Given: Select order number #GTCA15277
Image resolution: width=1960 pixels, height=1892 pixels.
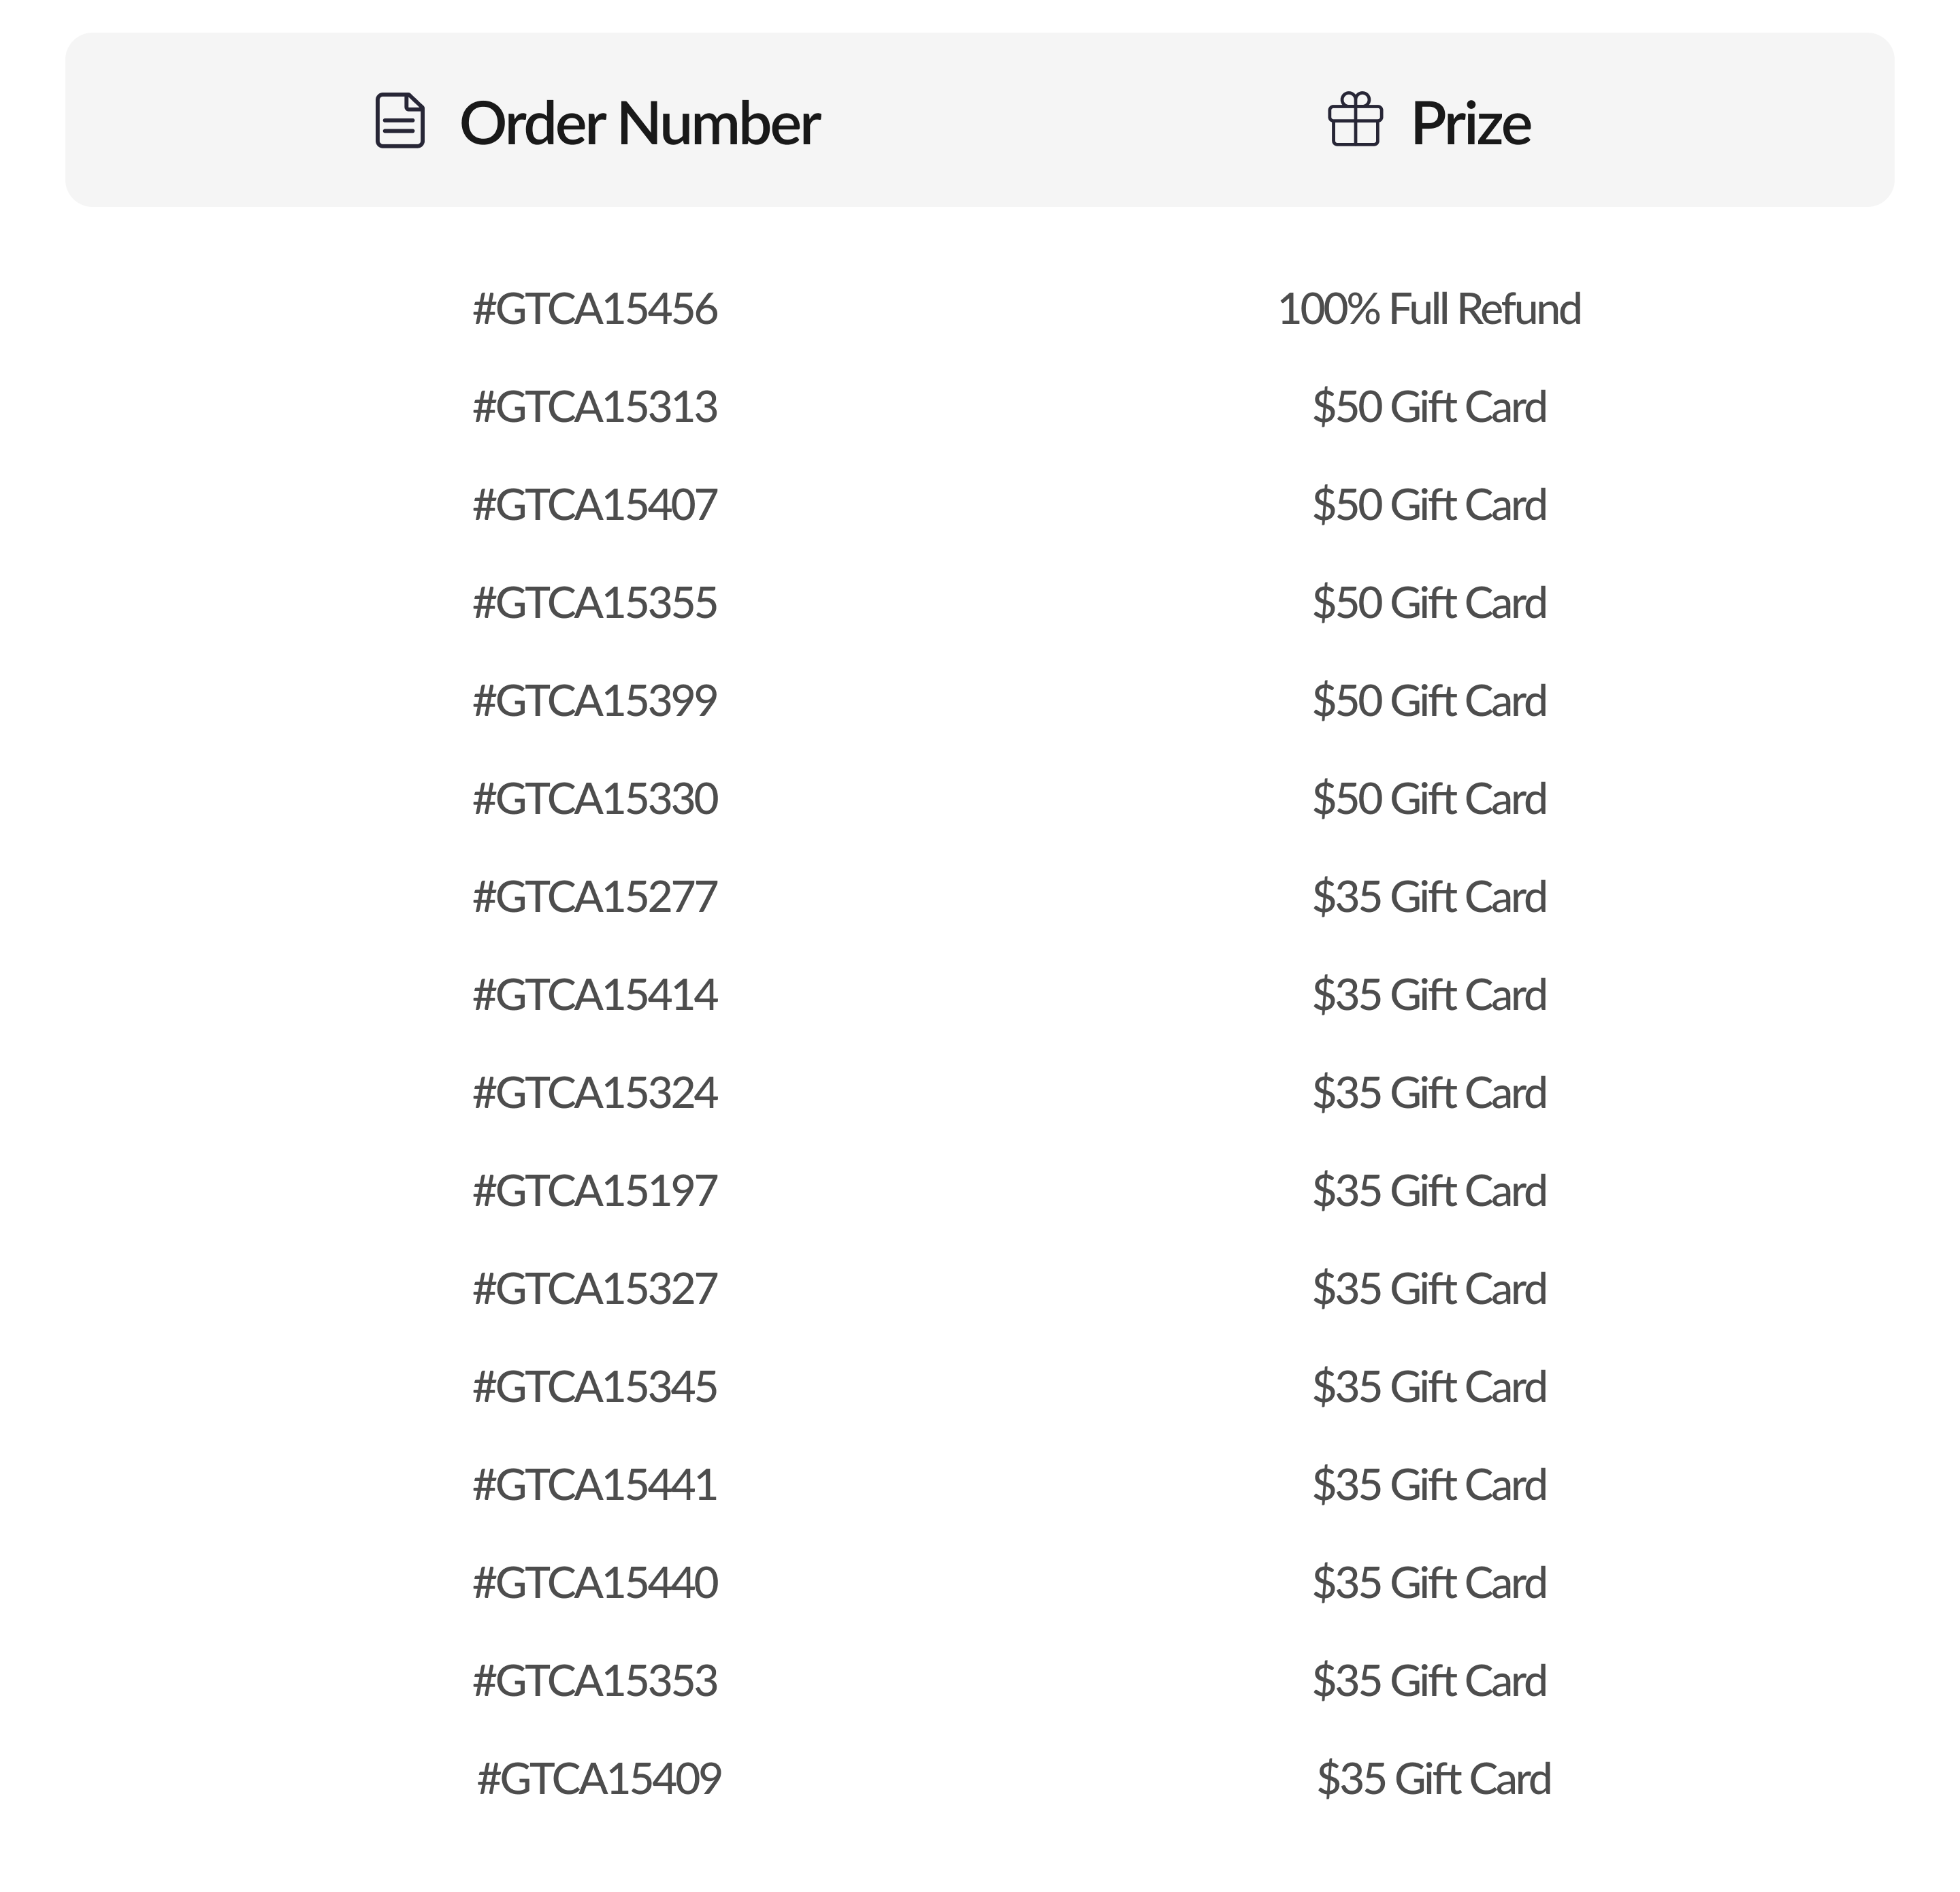Looking at the screenshot, I should tap(595, 897).
